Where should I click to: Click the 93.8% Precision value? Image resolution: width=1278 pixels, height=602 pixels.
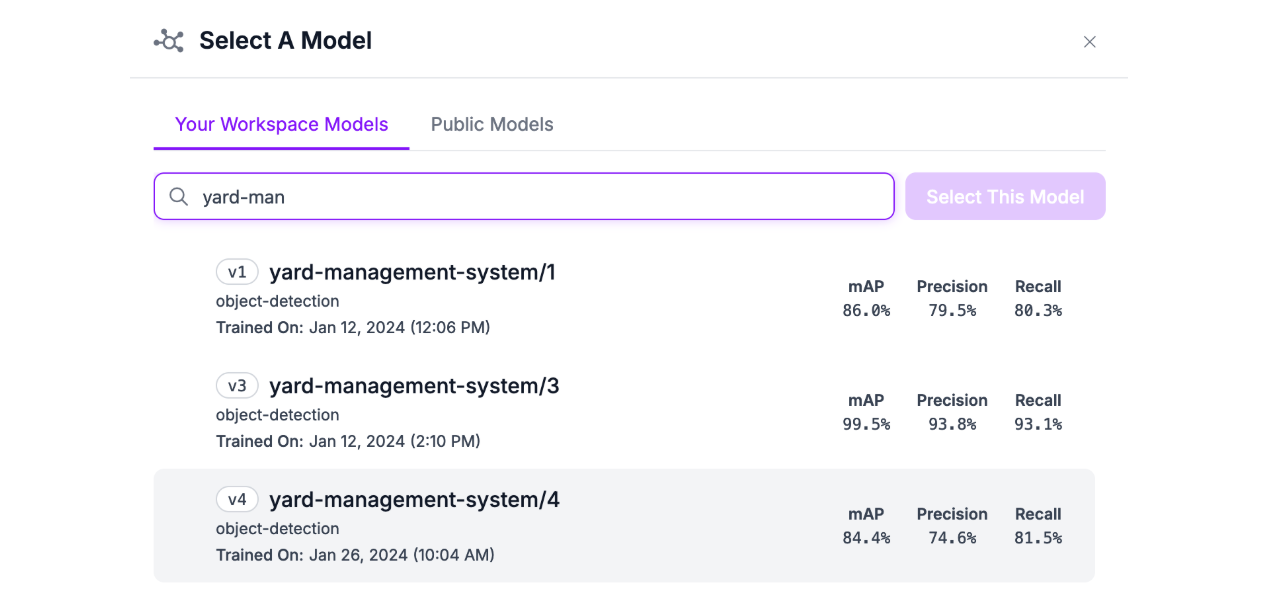point(952,424)
